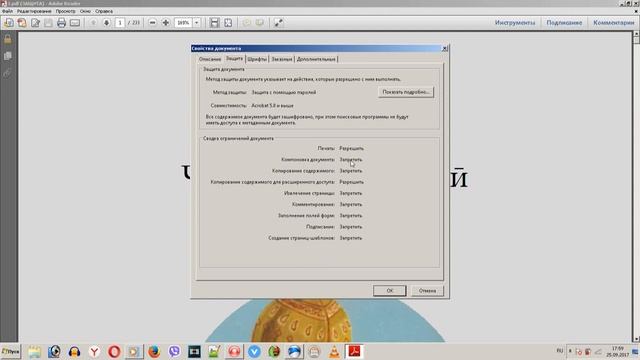640x360 pixels.
Task: Click the Отмена button
Action: pyautogui.click(x=427, y=291)
